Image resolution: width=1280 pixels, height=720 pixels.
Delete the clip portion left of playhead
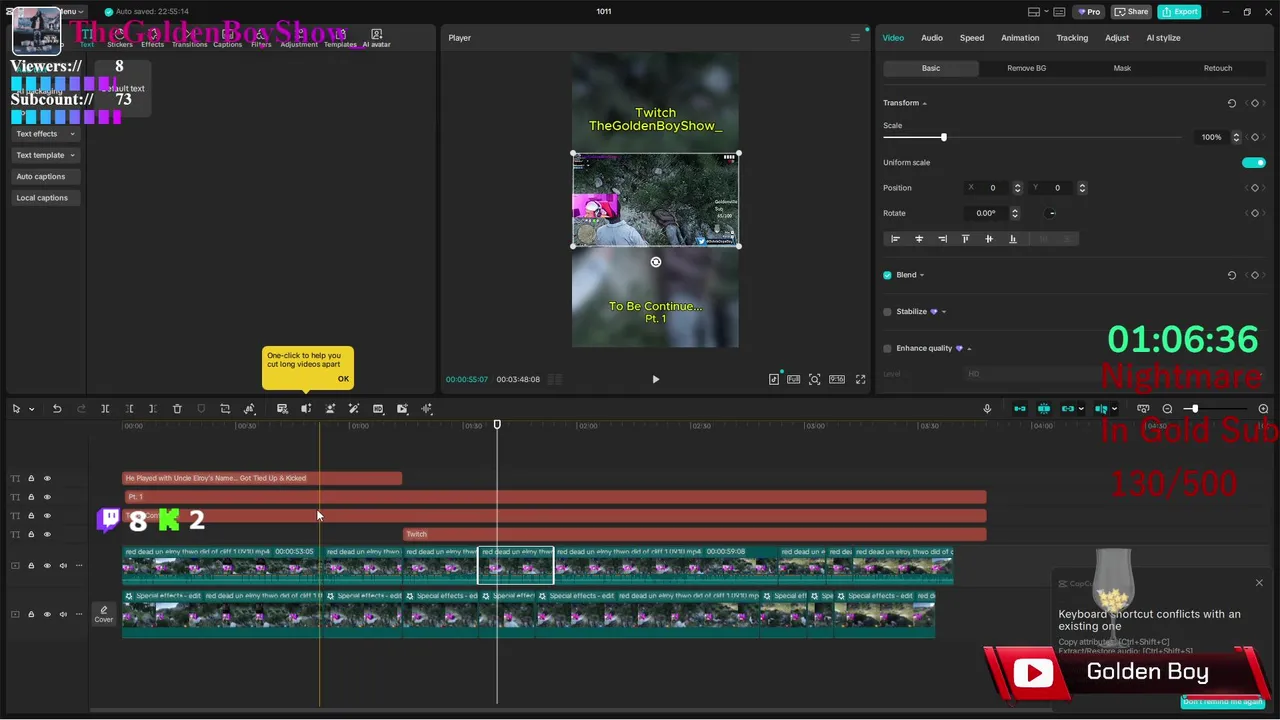[129, 409]
